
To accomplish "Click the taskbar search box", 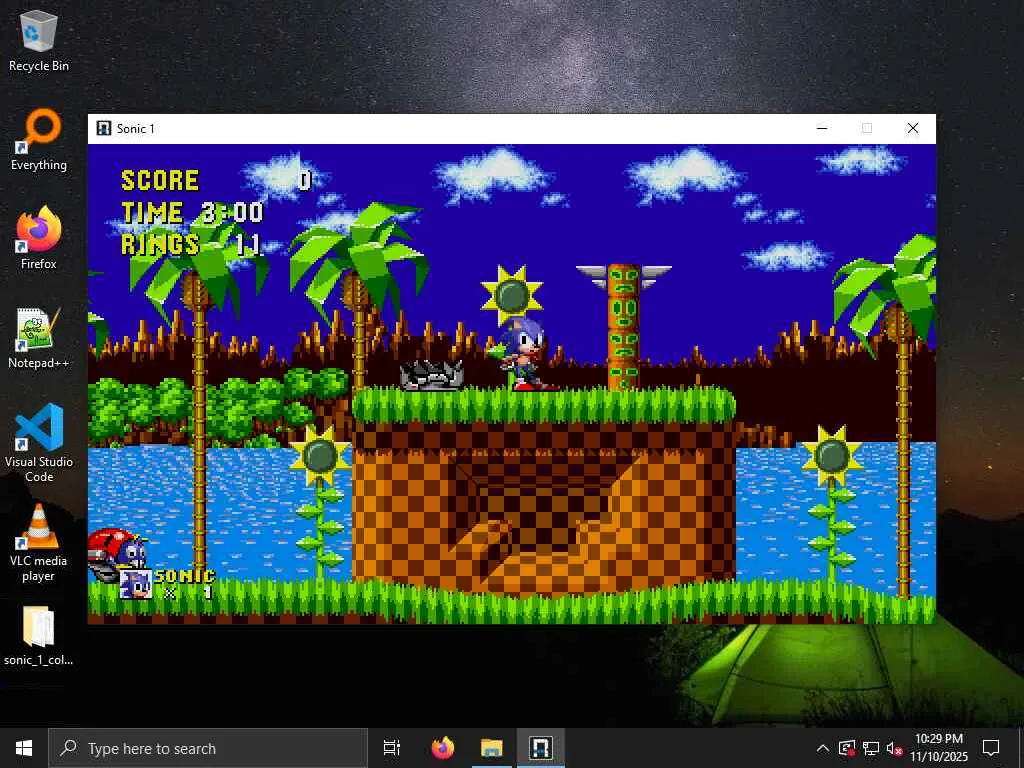I will click(x=208, y=748).
